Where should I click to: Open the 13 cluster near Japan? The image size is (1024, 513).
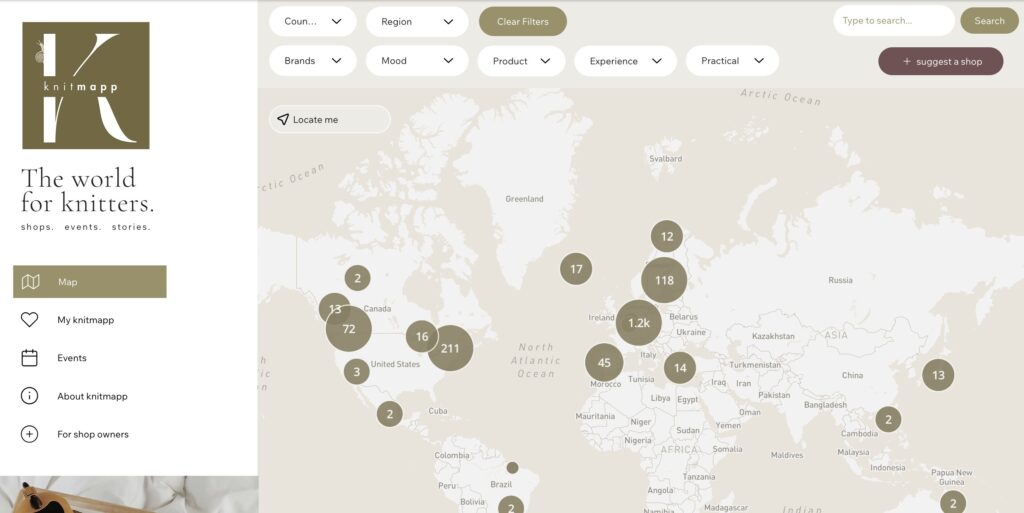938,375
